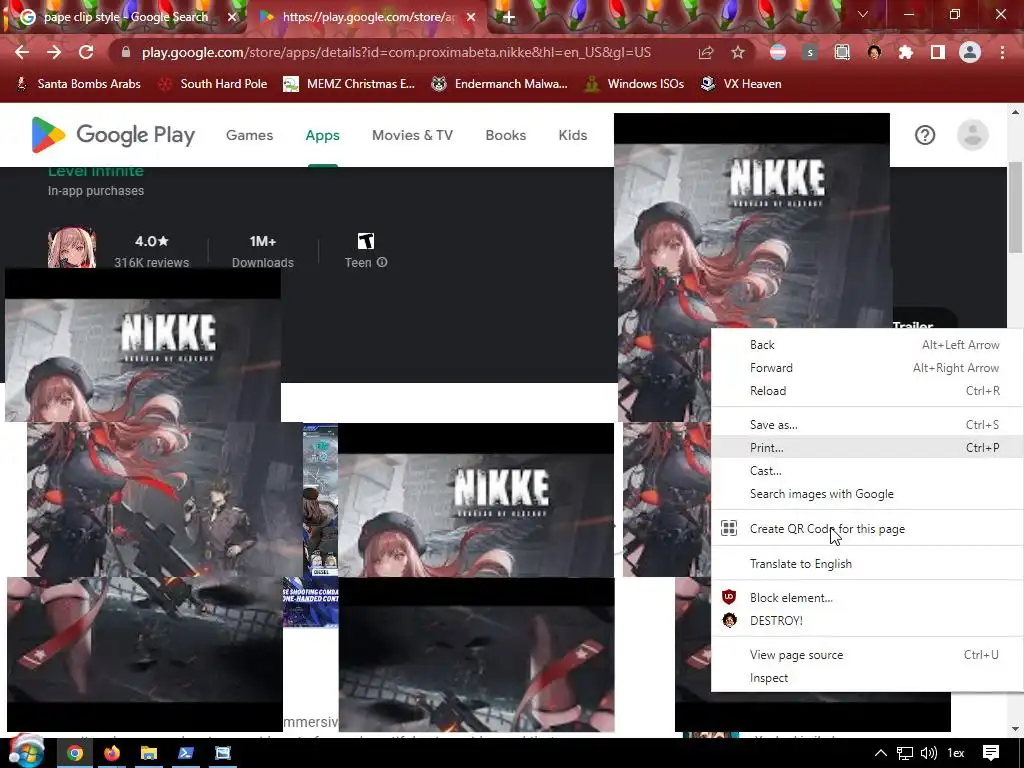Select Back in the context menu
Screen dimensions: 1024x768
[867, 345]
